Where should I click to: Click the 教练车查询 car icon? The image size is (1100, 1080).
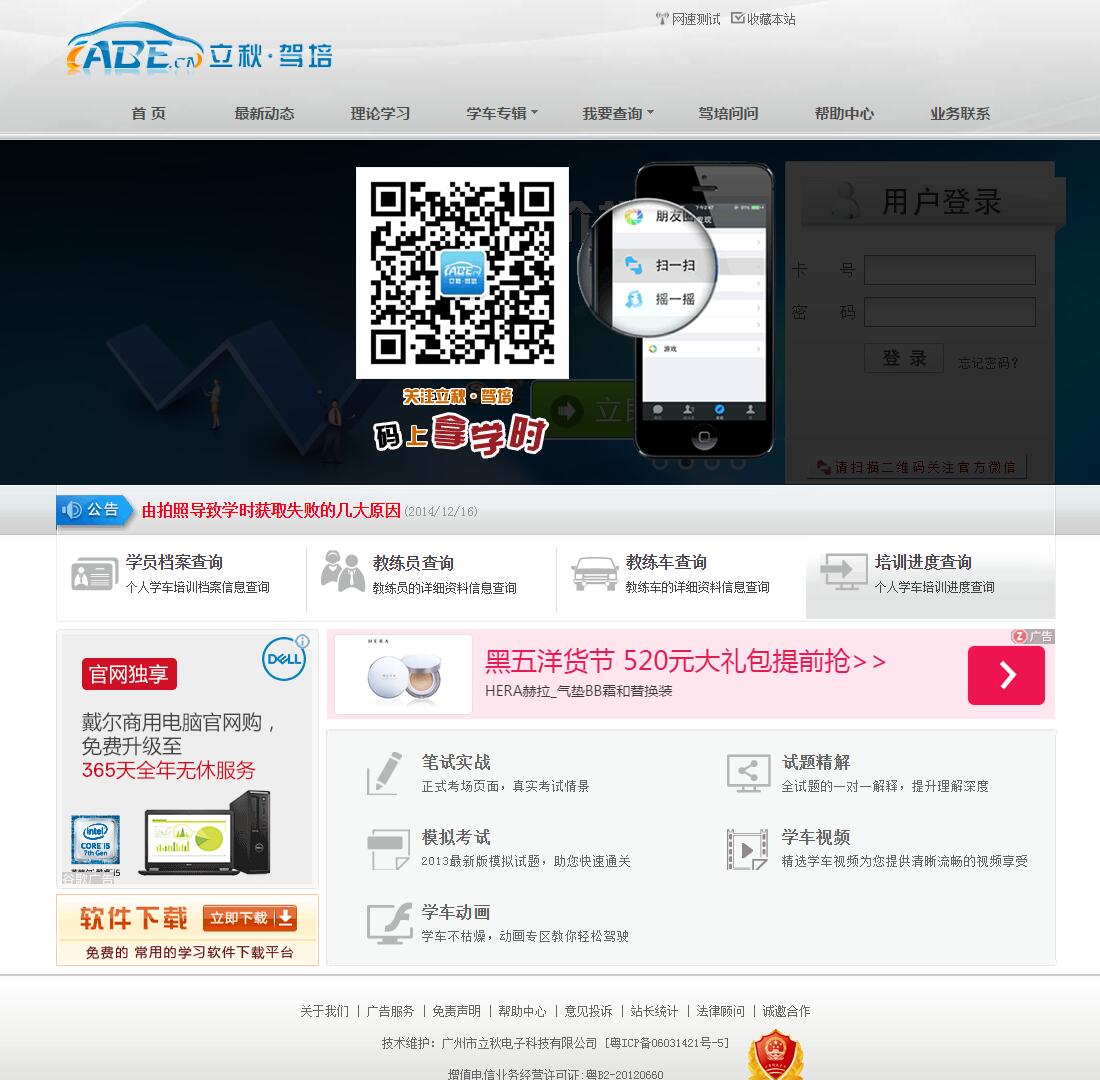595,573
